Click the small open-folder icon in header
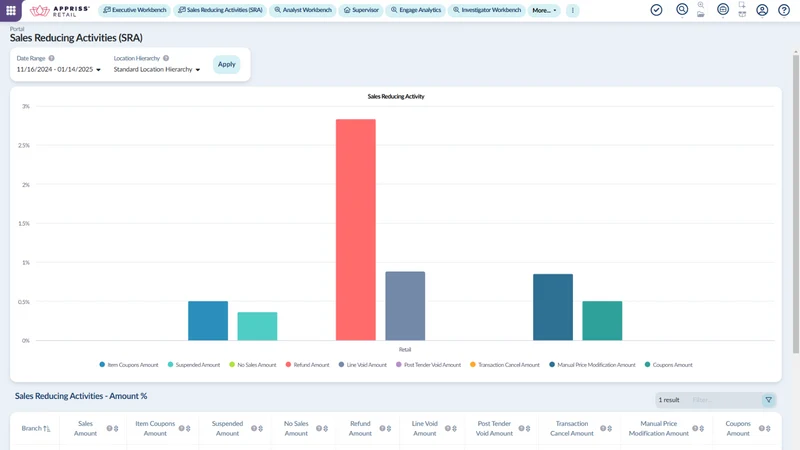The width and height of the screenshot is (800, 450). tap(701, 14)
